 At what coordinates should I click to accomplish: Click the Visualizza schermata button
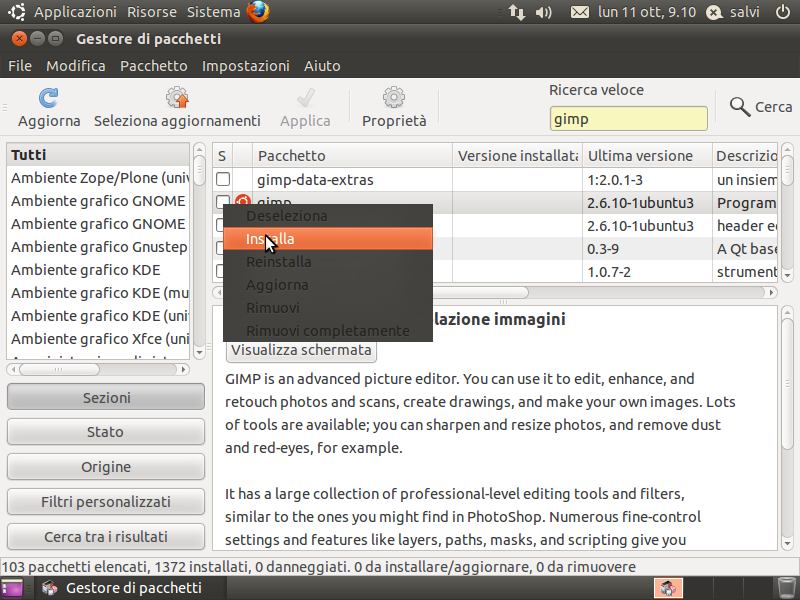tap(301, 351)
